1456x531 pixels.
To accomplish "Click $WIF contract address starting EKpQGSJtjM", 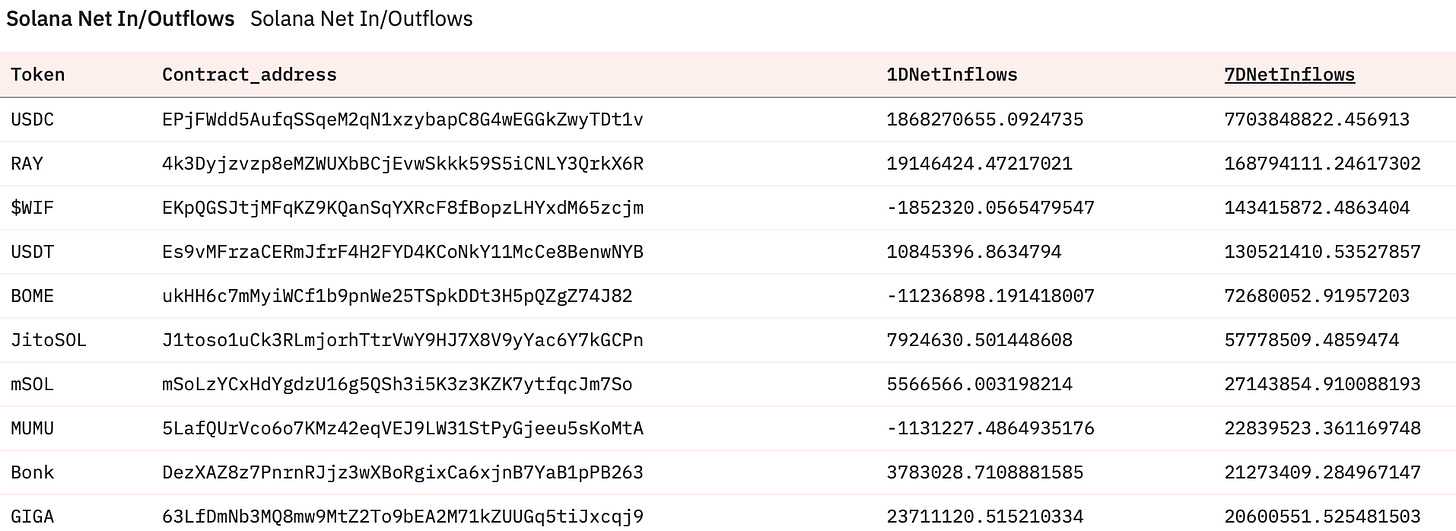I will click(402, 208).
